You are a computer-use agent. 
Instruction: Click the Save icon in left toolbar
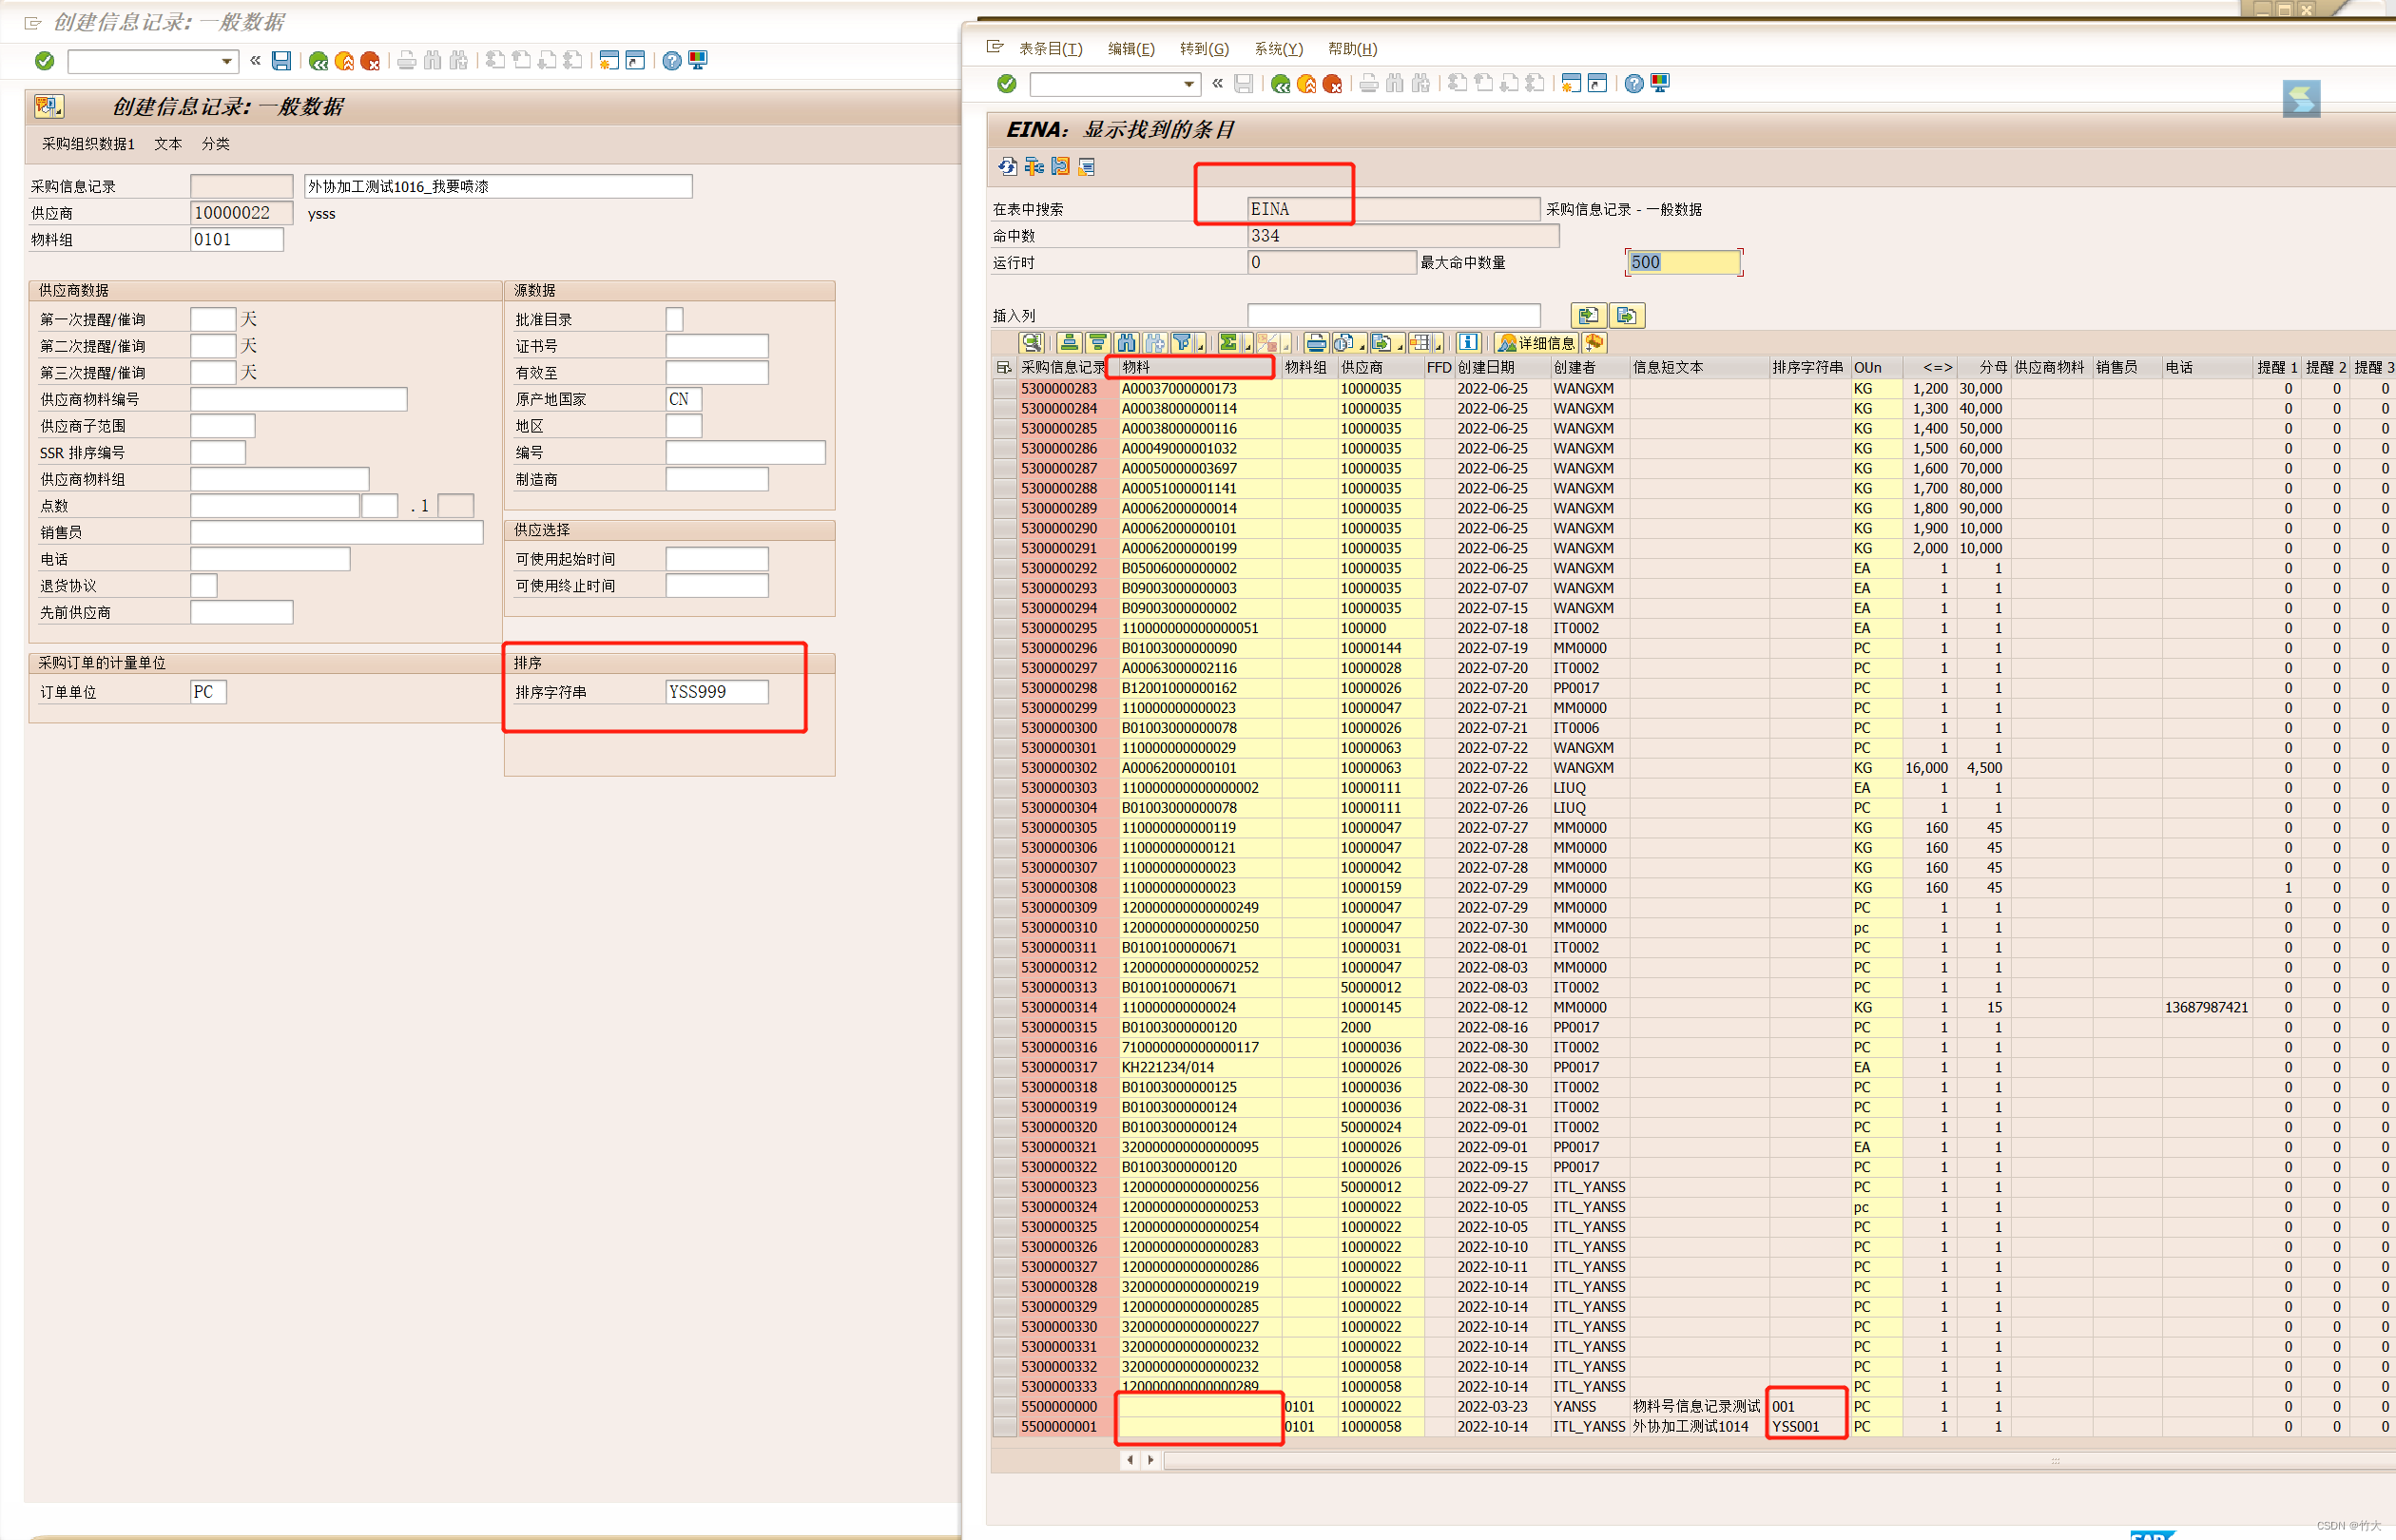pyautogui.click(x=281, y=61)
